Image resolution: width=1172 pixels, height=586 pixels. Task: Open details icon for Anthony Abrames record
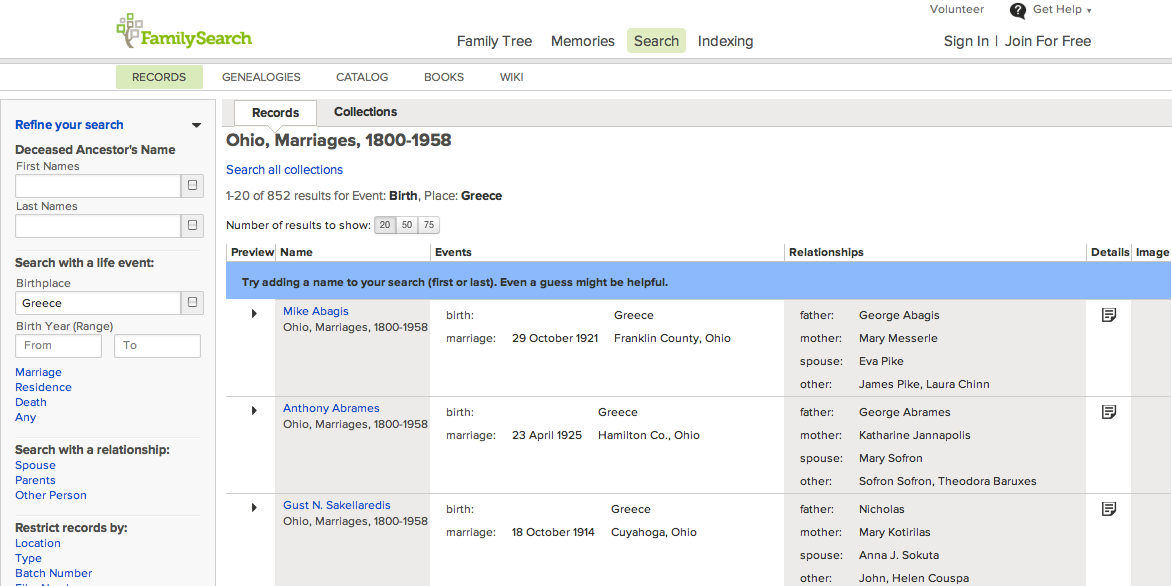(1108, 412)
